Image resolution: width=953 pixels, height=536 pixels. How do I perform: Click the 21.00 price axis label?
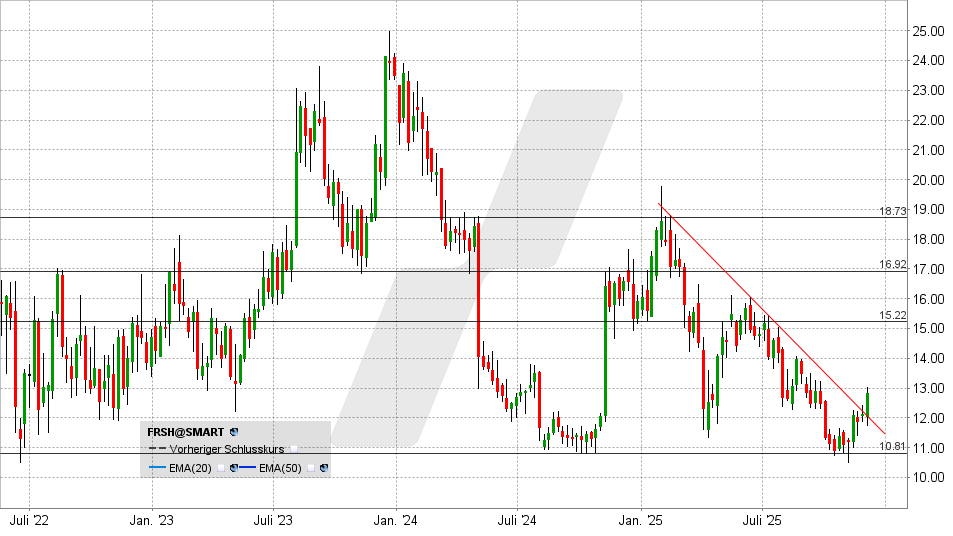point(928,149)
